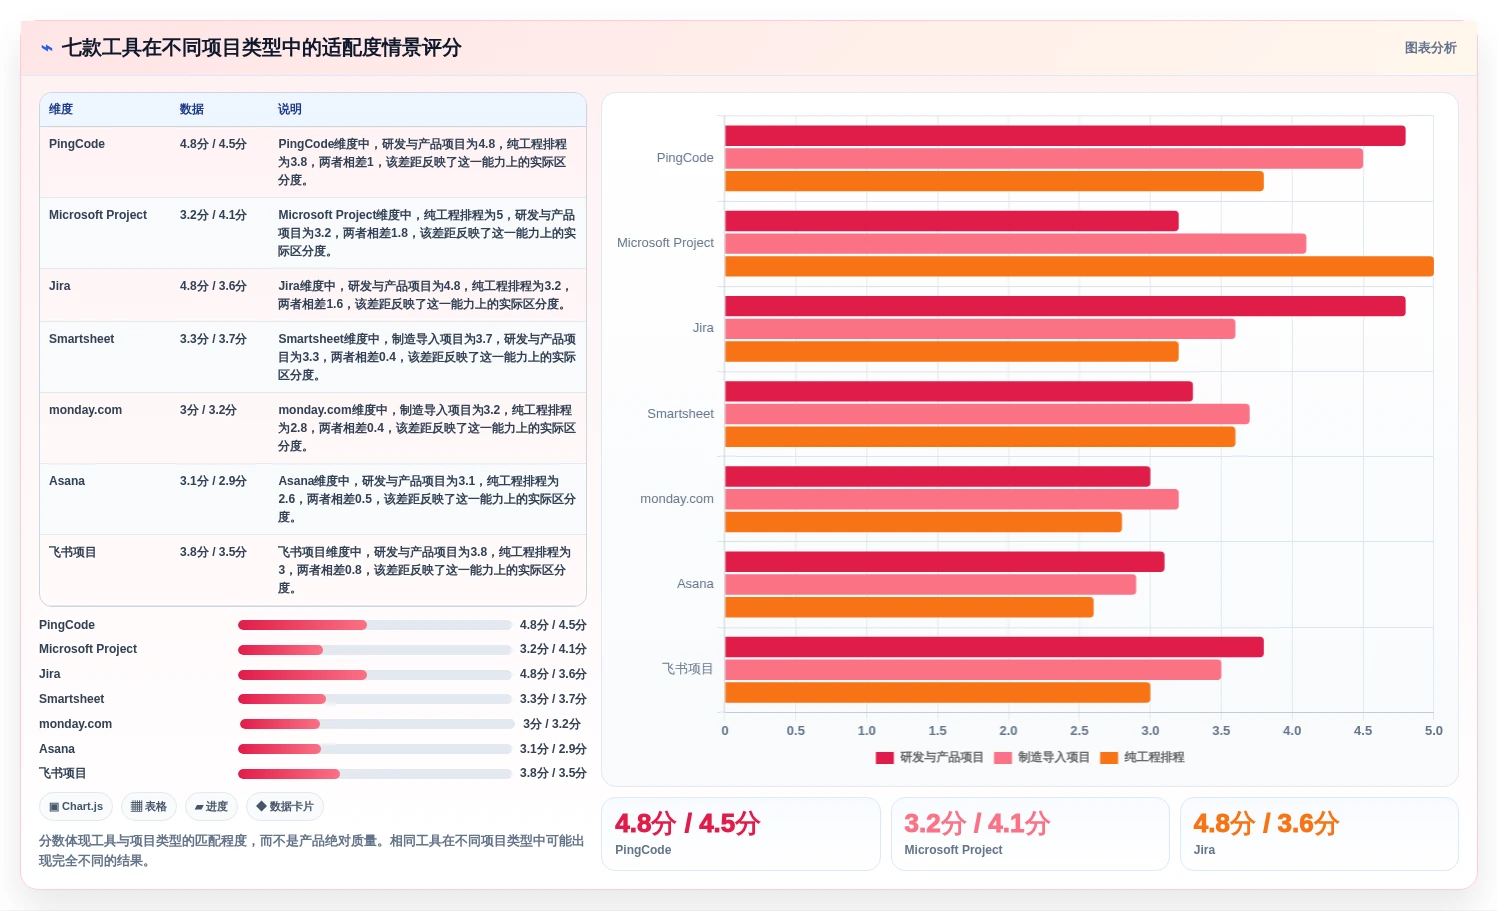
Task: Click Jira 研发与产品项目 red bar
Action: point(1065,306)
